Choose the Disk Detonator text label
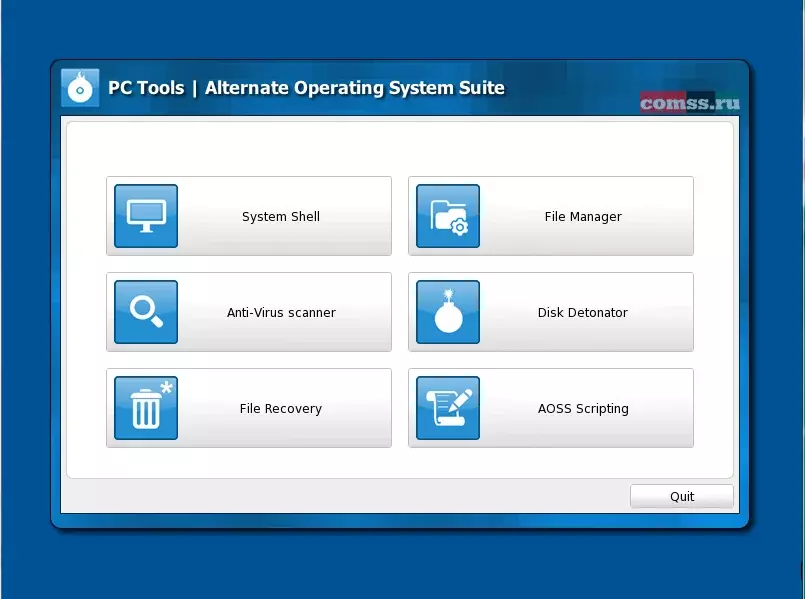Viewport: 805px width, 599px height. pos(583,313)
